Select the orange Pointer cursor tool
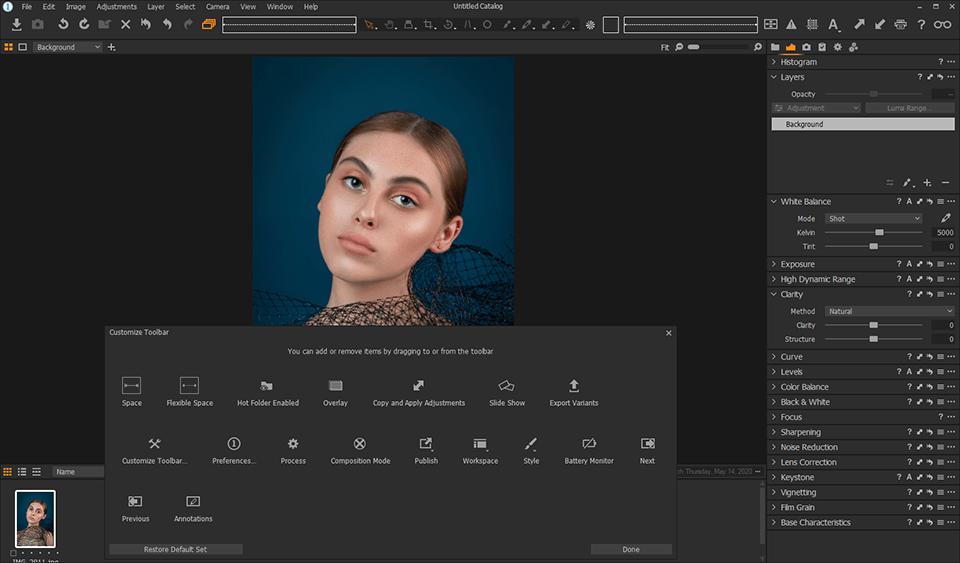 click(x=369, y=25)
